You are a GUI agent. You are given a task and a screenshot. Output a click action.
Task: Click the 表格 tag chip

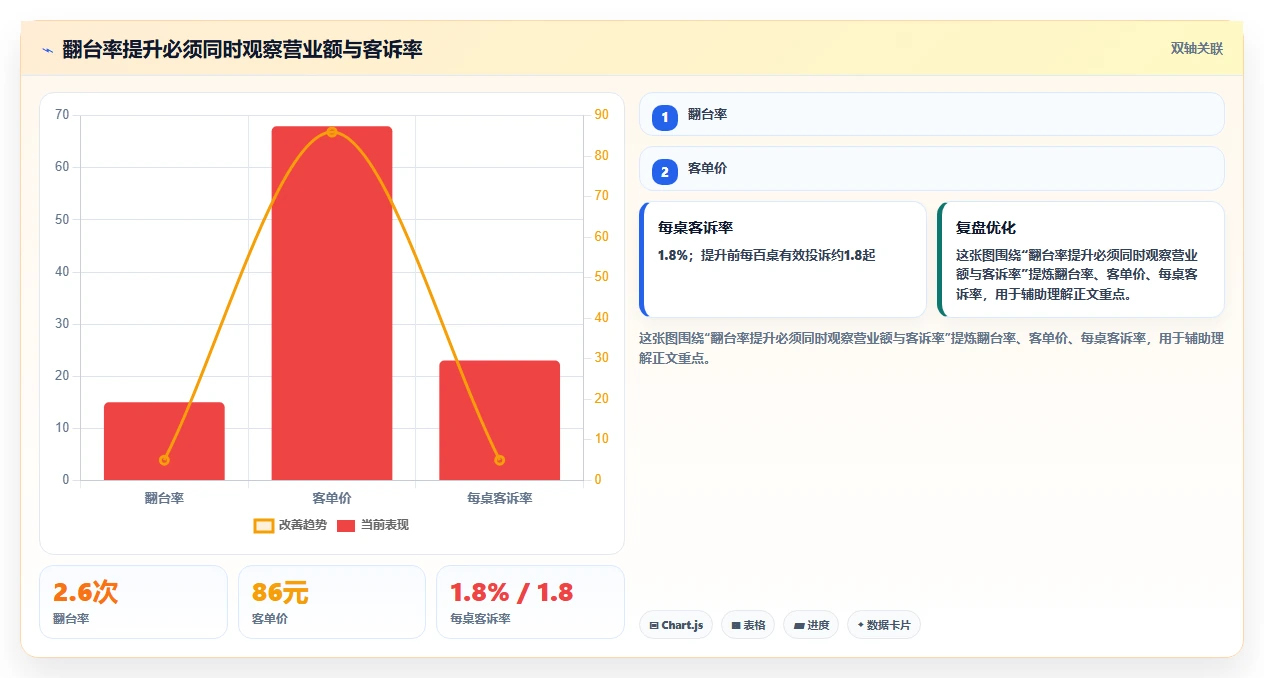click(748, 625)
